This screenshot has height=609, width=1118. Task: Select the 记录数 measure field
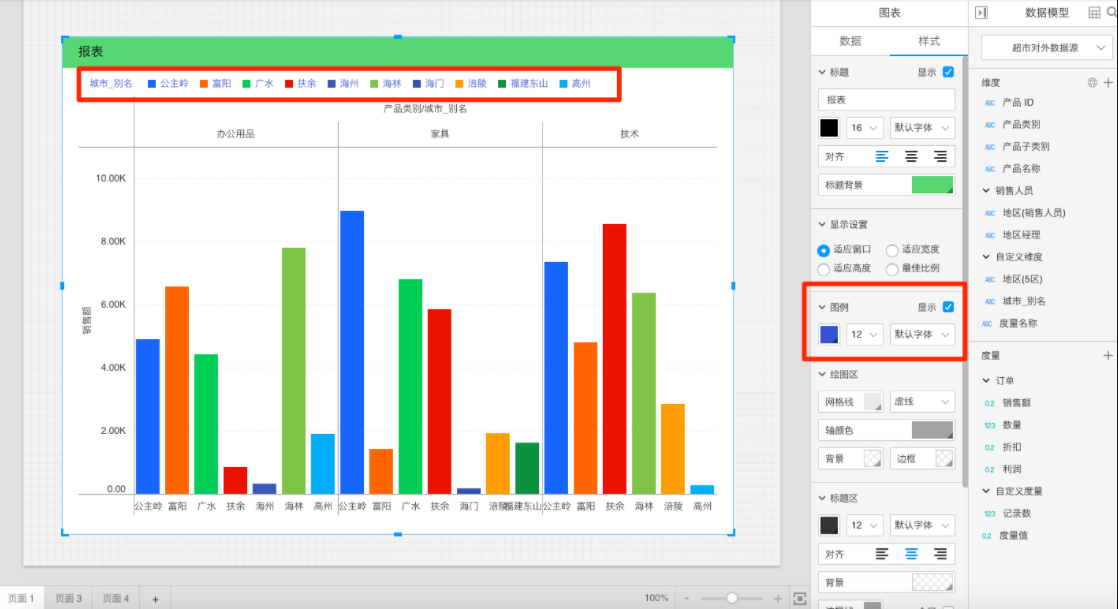coord(1016,513)
